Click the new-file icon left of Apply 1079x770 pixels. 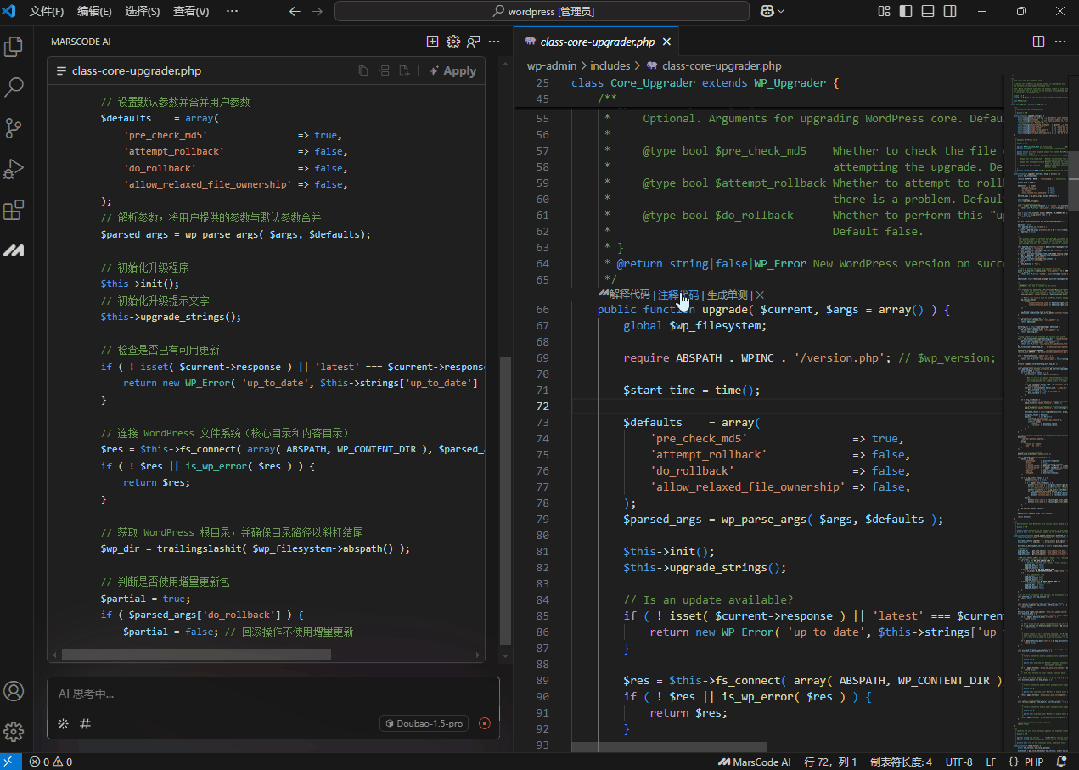[x=405, y=71]
